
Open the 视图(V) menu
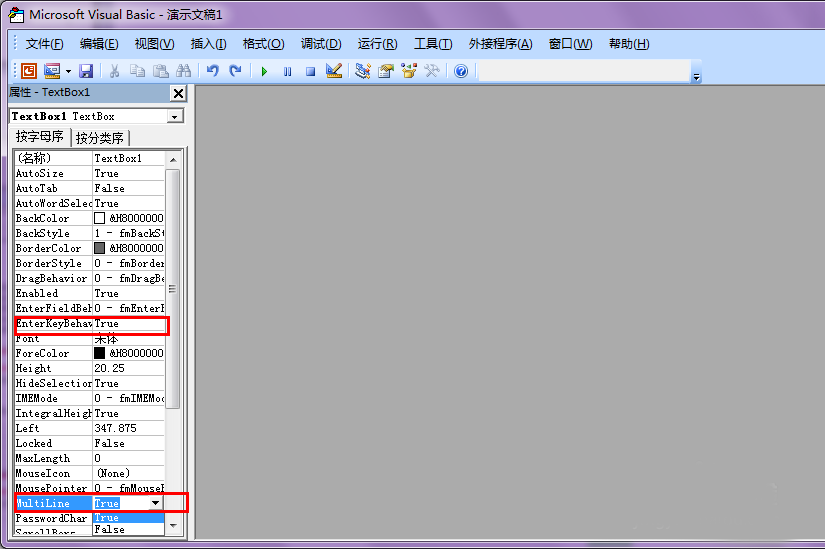pos(154,44)
